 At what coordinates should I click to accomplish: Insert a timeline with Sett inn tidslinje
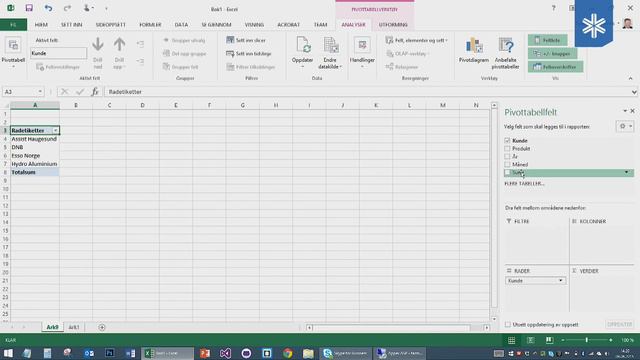249,53
